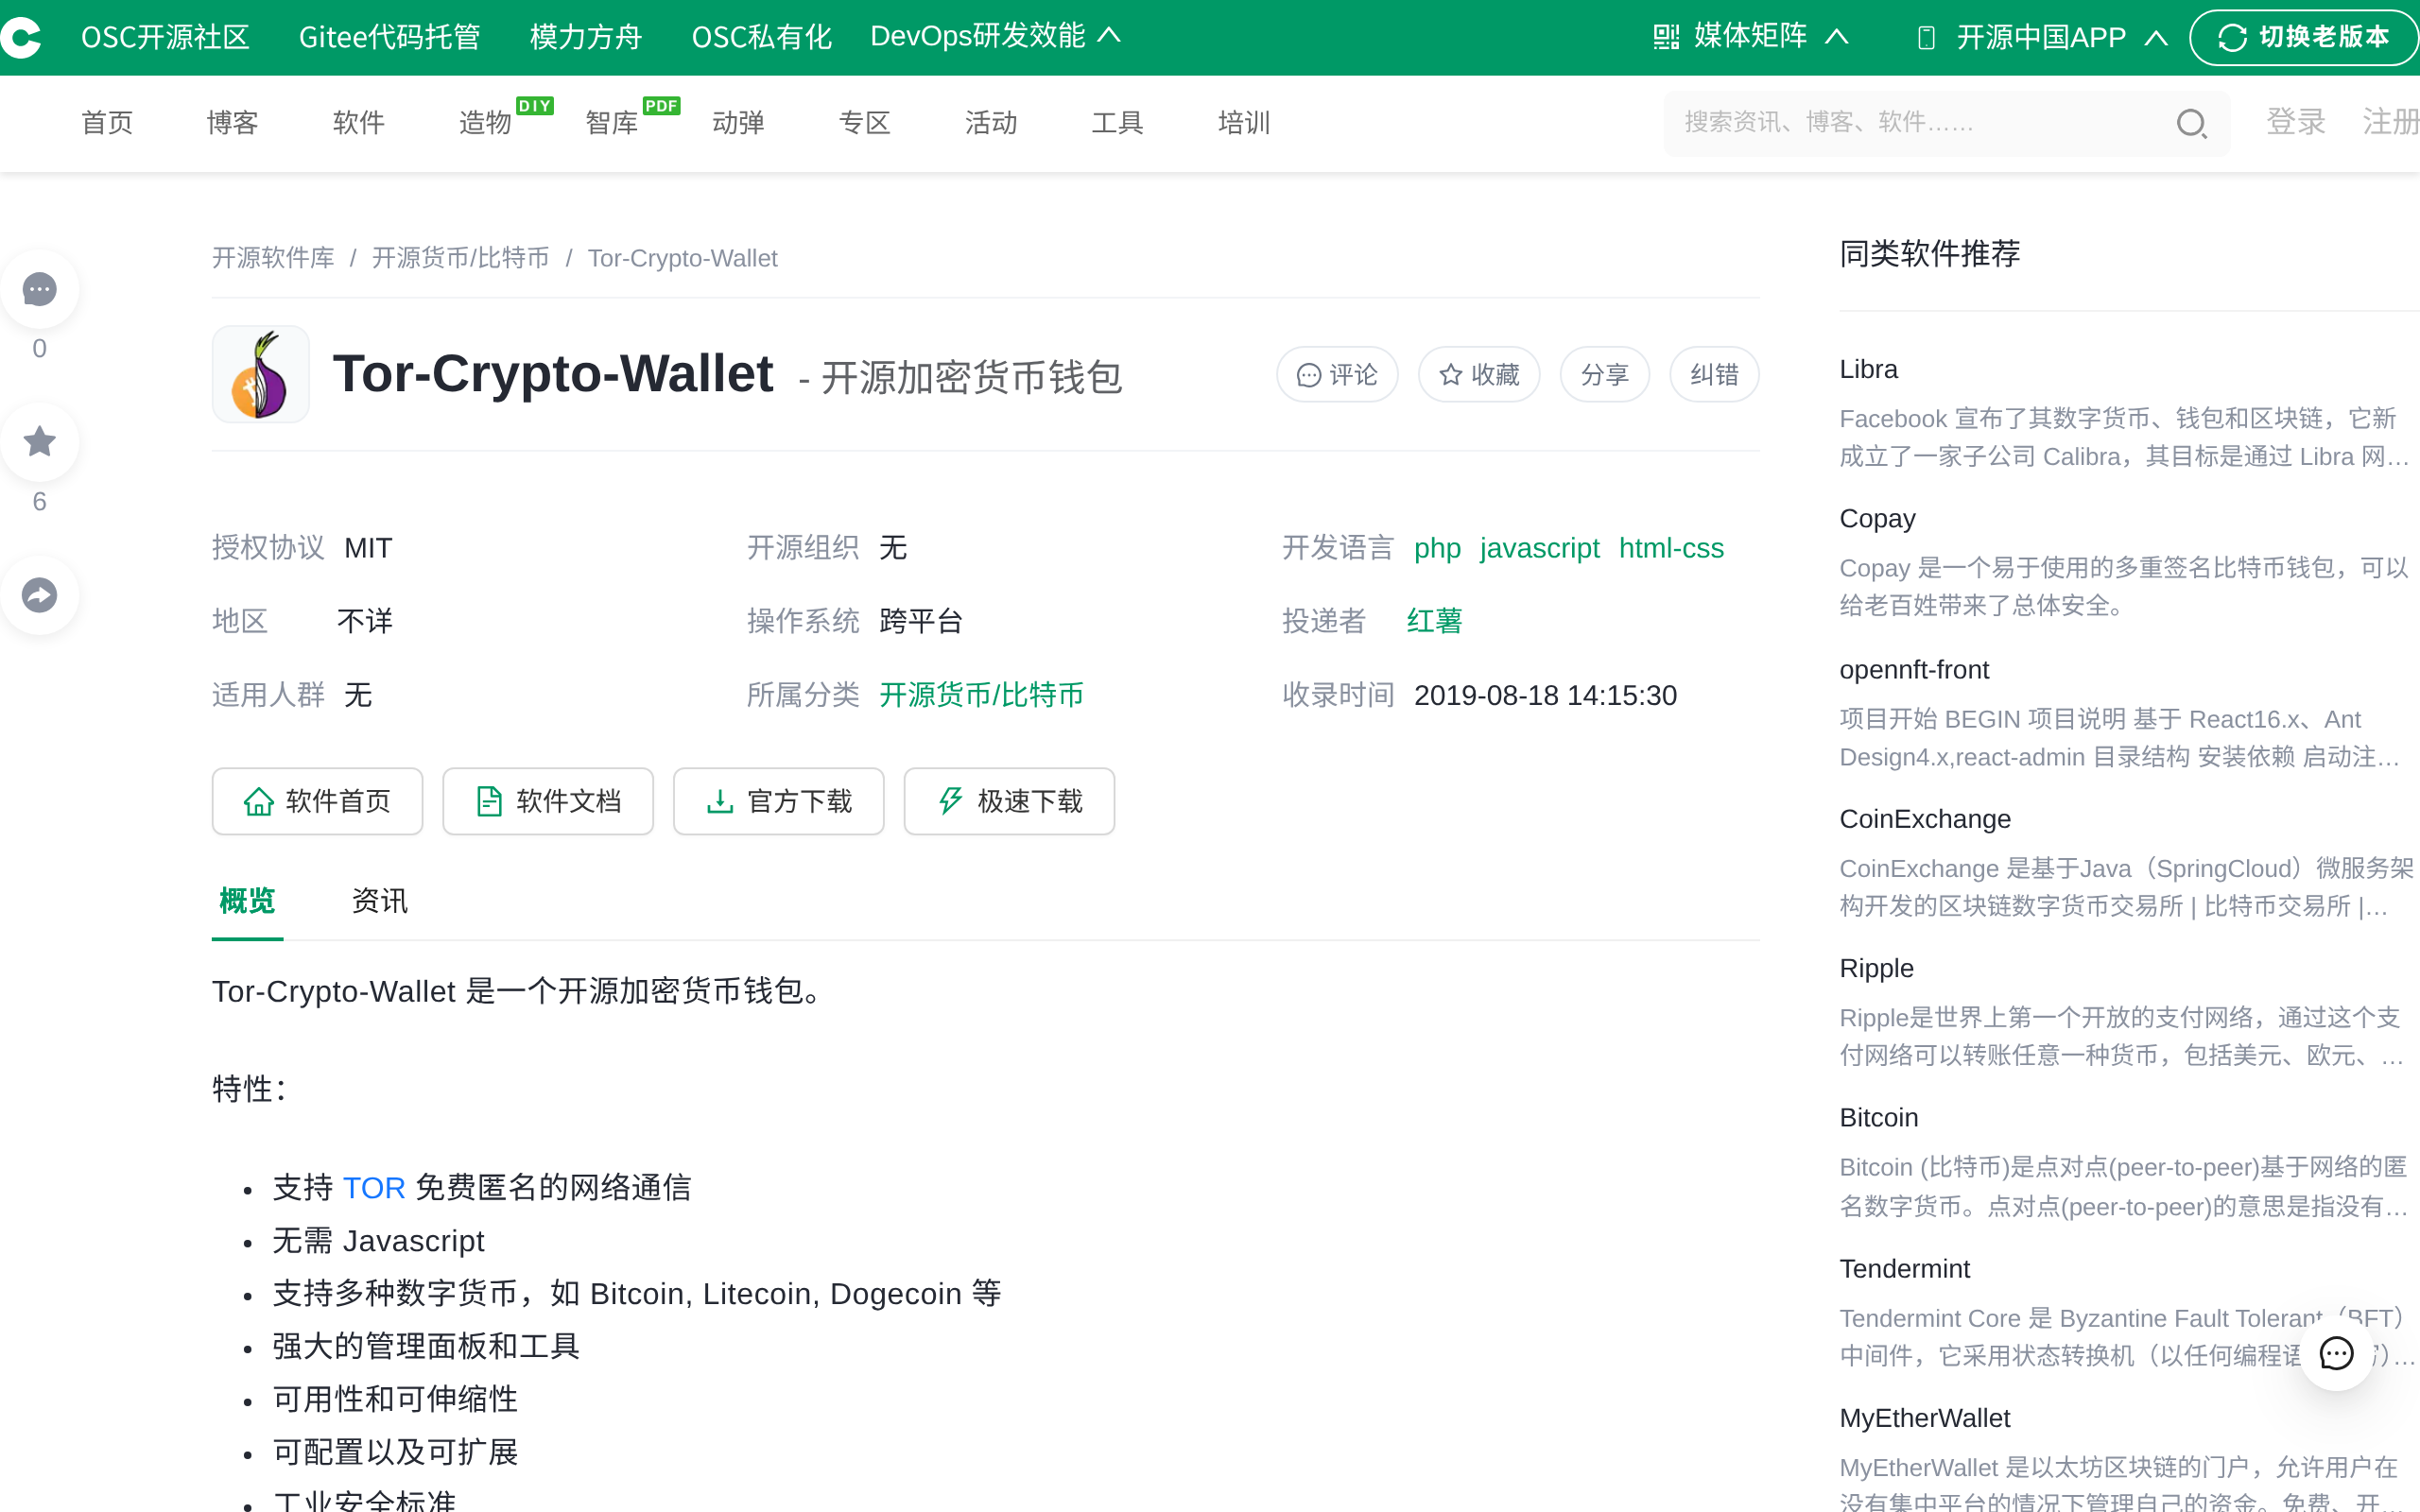This screenshot has height=1512, width=2420.
Task: Click the search magnifier icon
Action: pos(2191,124)
